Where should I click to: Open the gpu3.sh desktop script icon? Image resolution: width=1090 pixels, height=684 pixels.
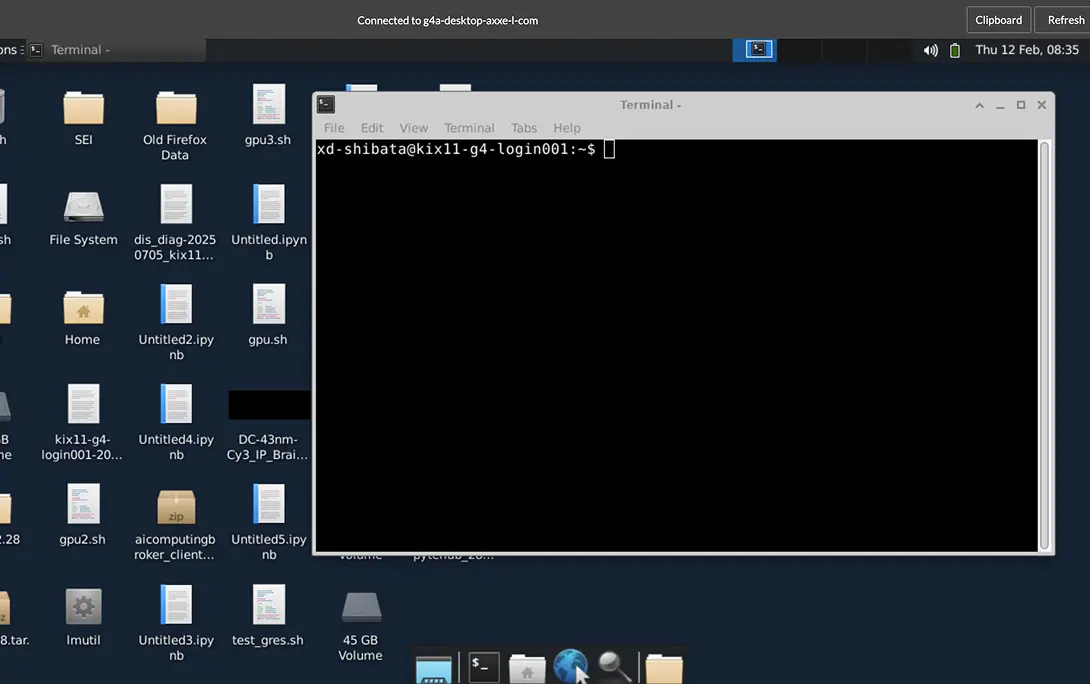point(268,106)
